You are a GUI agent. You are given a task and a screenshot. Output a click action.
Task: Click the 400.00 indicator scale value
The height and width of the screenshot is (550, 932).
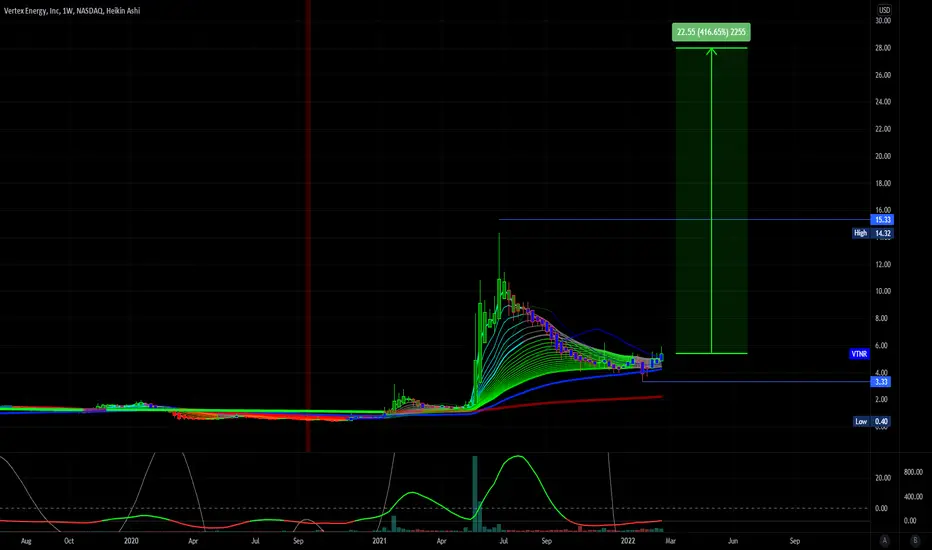click(913, 496)
